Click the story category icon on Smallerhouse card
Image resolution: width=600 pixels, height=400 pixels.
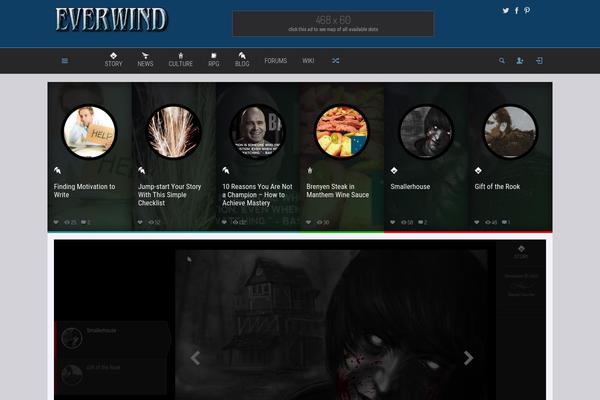pyautogui.click(x=394, y=170)
